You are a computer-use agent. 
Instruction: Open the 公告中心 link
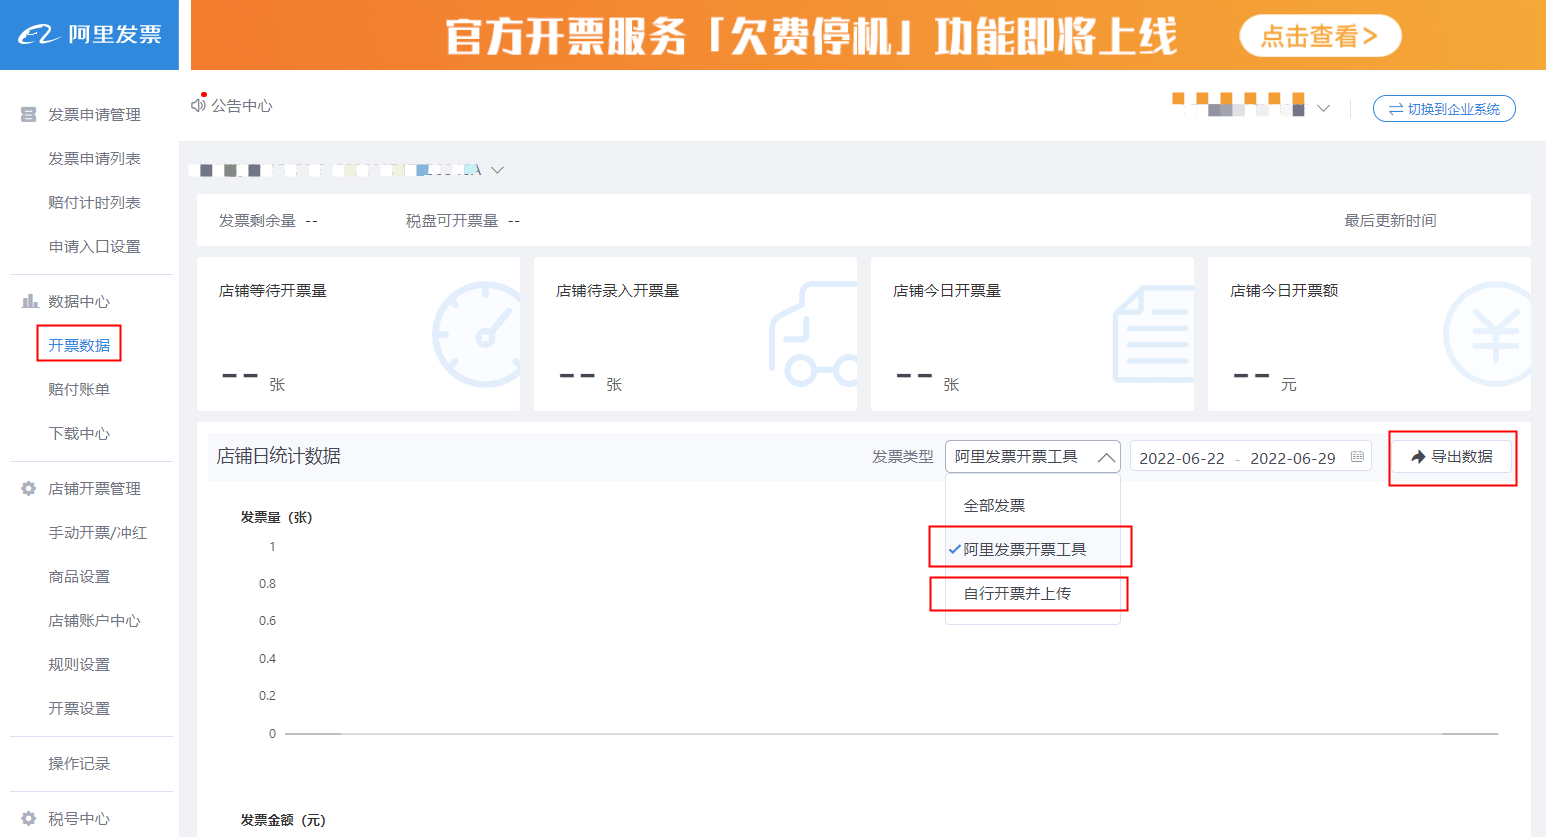click(241, 106)
